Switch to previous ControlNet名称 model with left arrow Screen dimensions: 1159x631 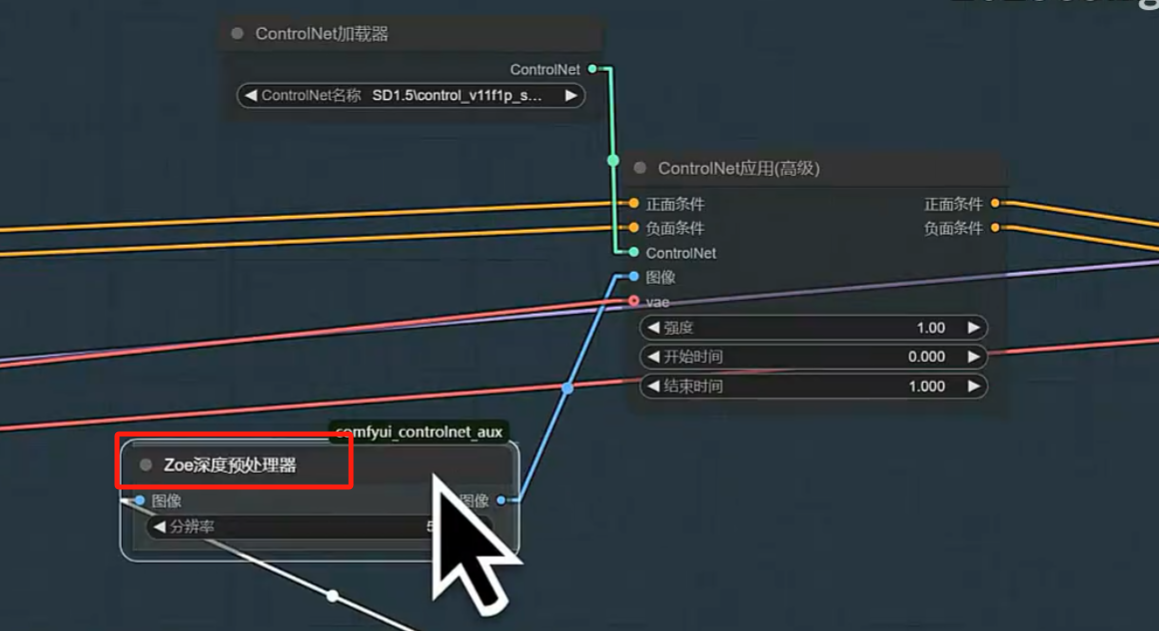coord(250,96)
